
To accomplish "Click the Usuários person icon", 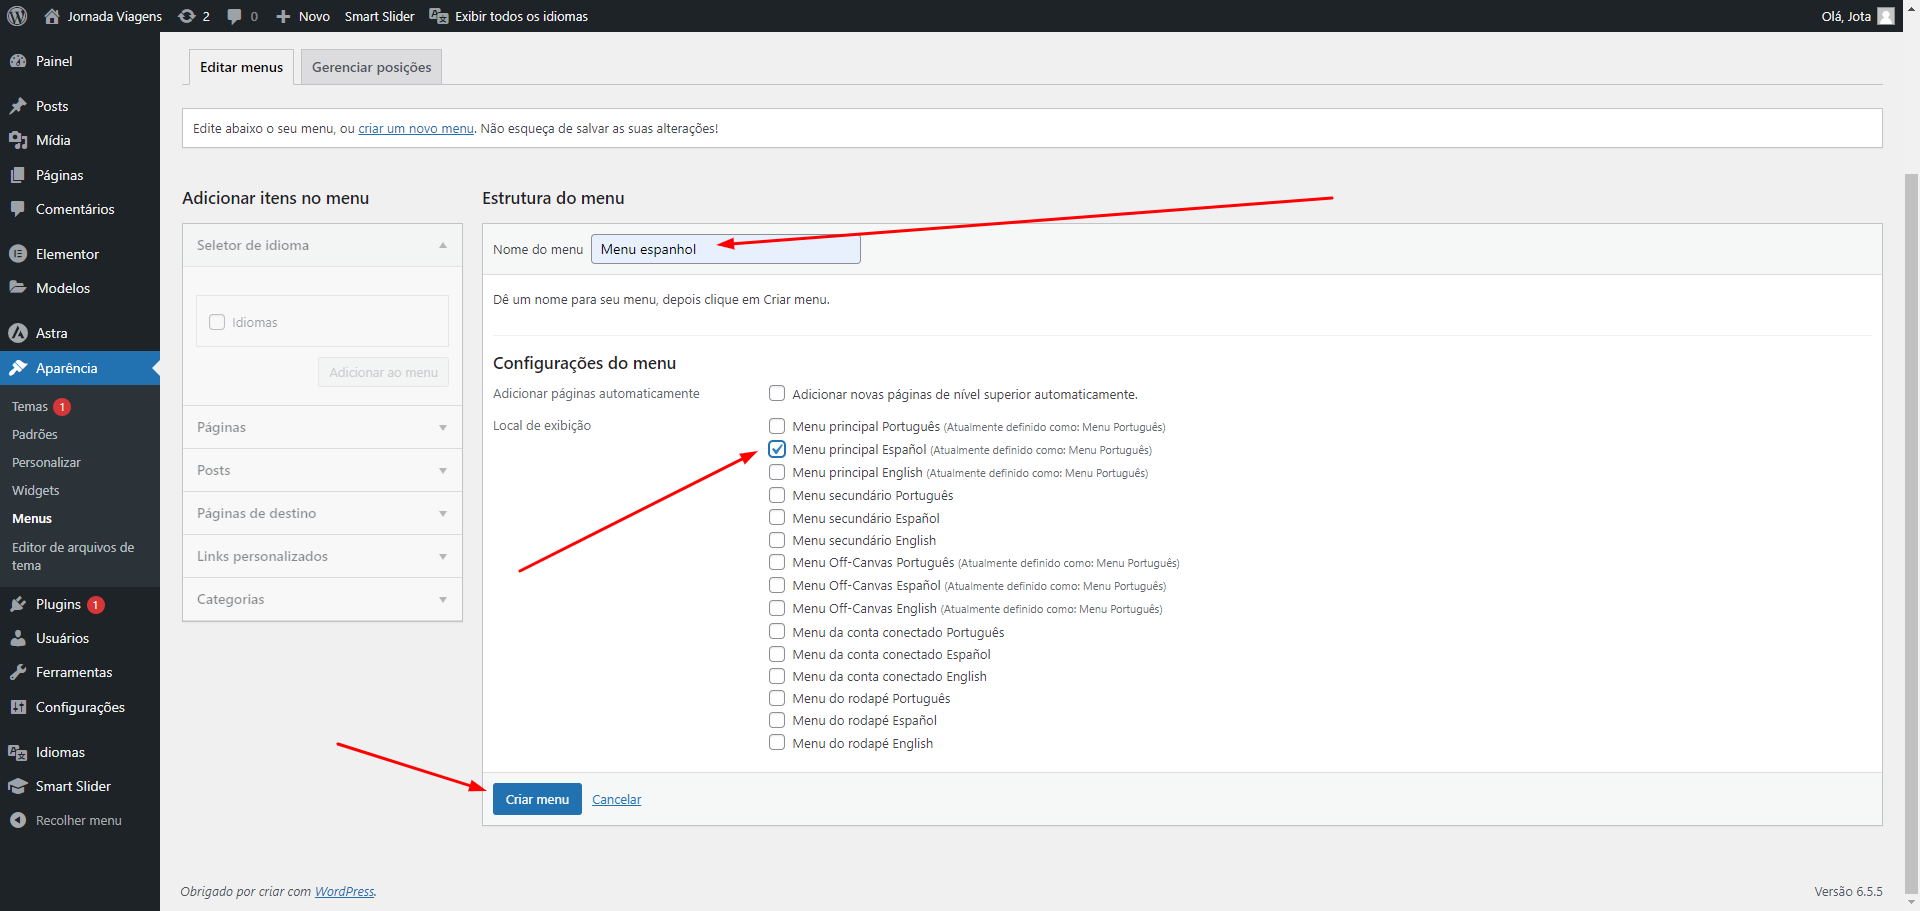I will [18, 638].
